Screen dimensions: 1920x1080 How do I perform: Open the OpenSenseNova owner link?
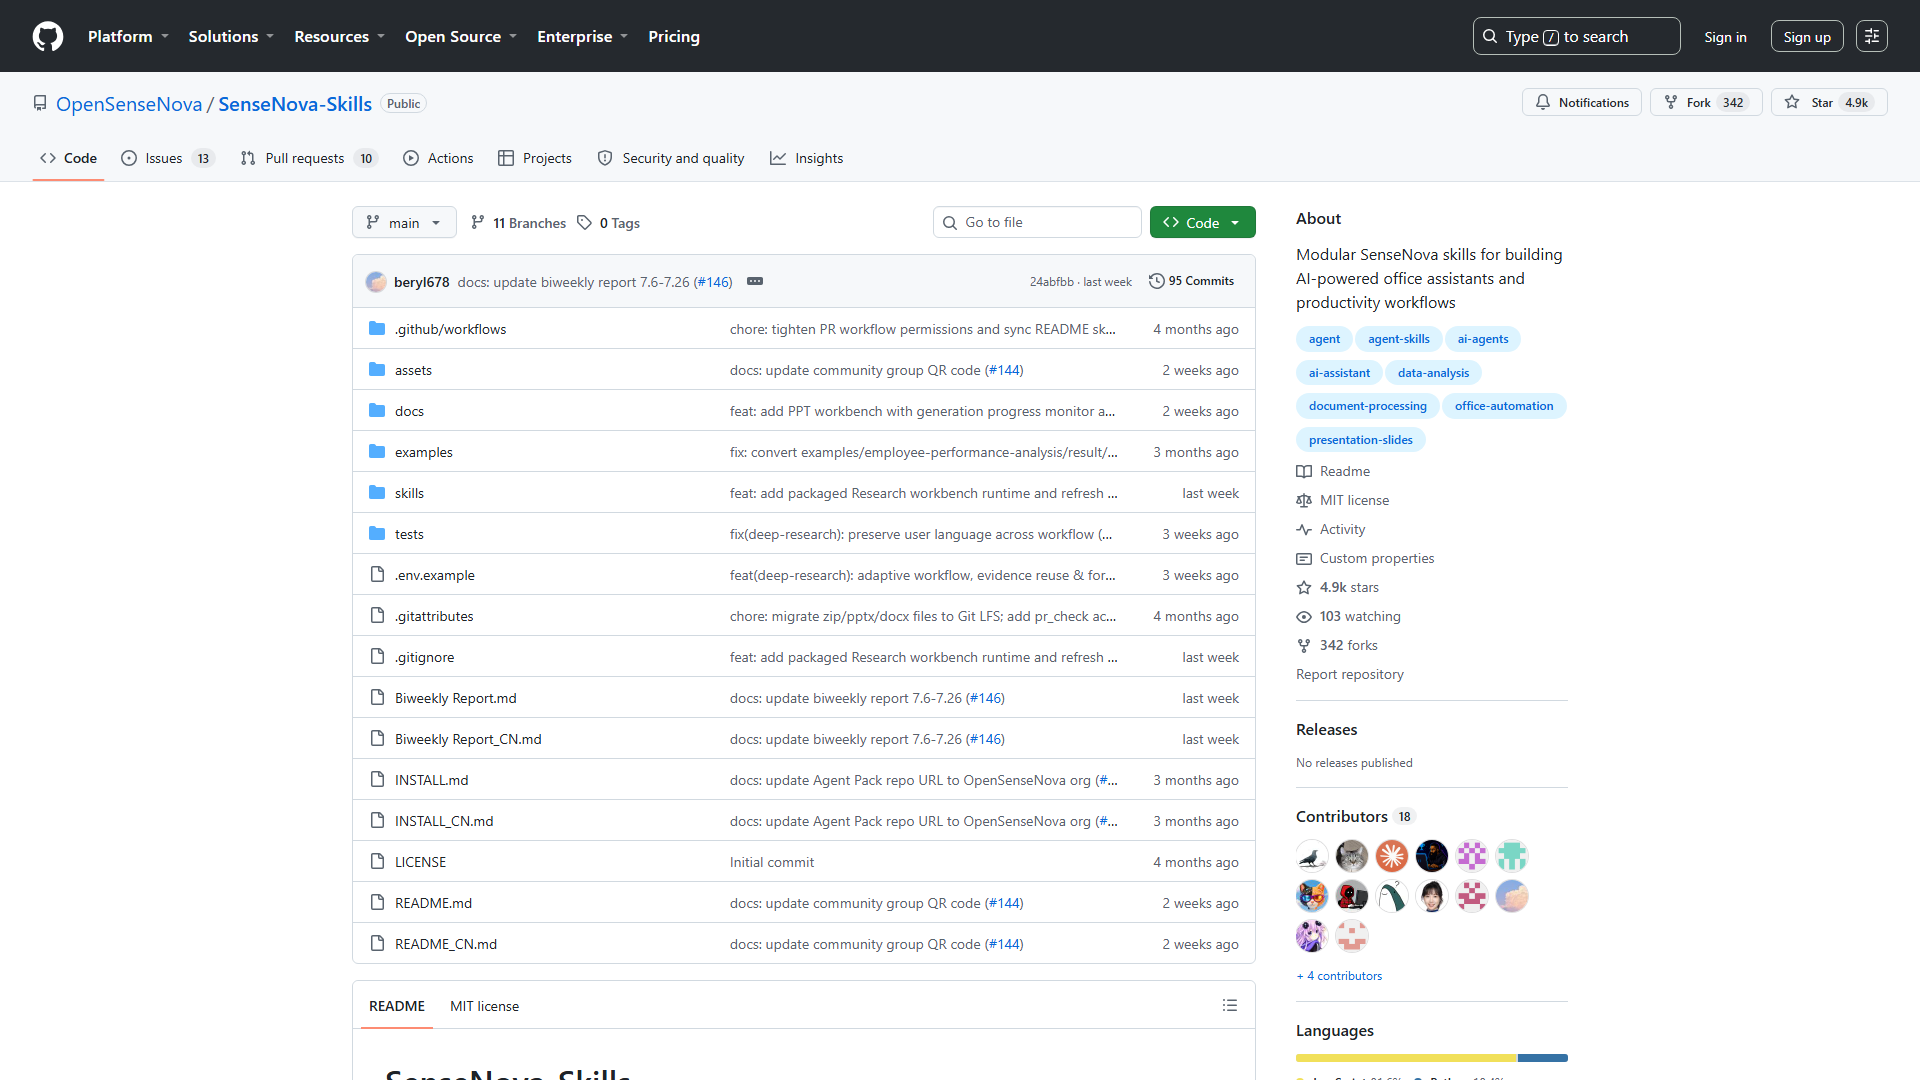click(129, 104)
